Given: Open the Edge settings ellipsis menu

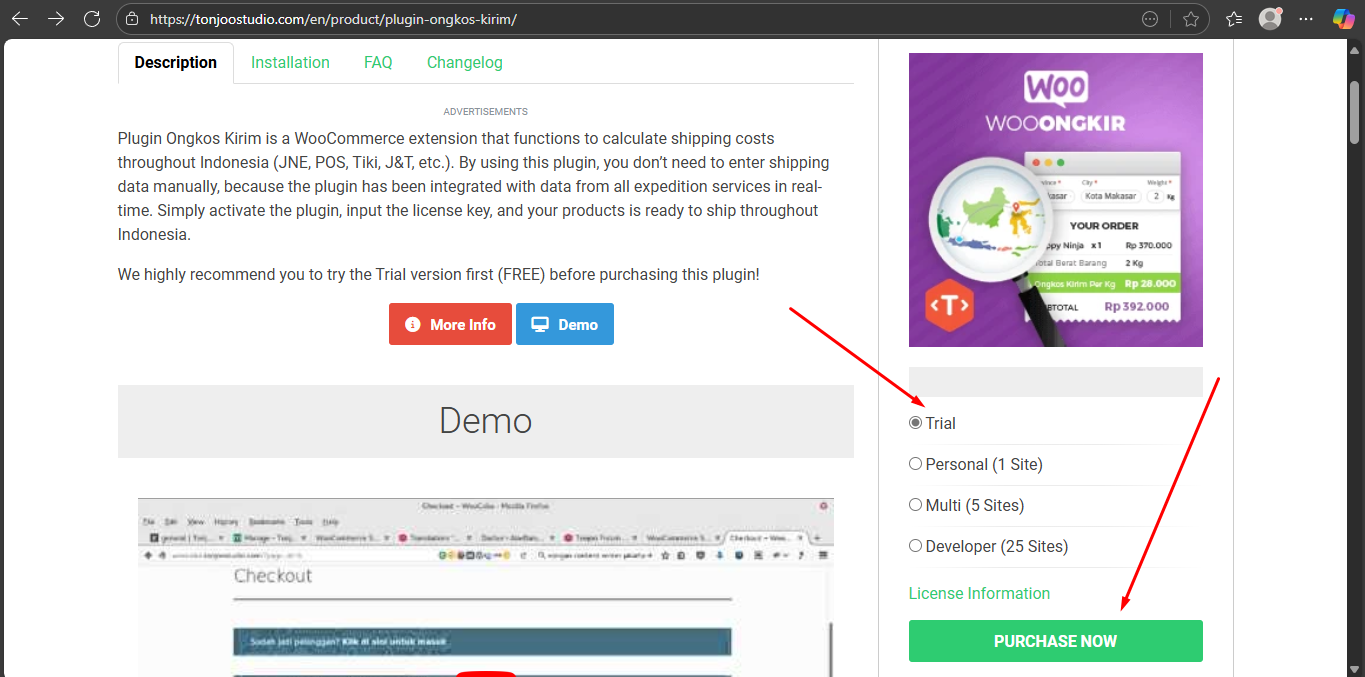Looking at the screenshot, I should click(x=1306, y=19).
